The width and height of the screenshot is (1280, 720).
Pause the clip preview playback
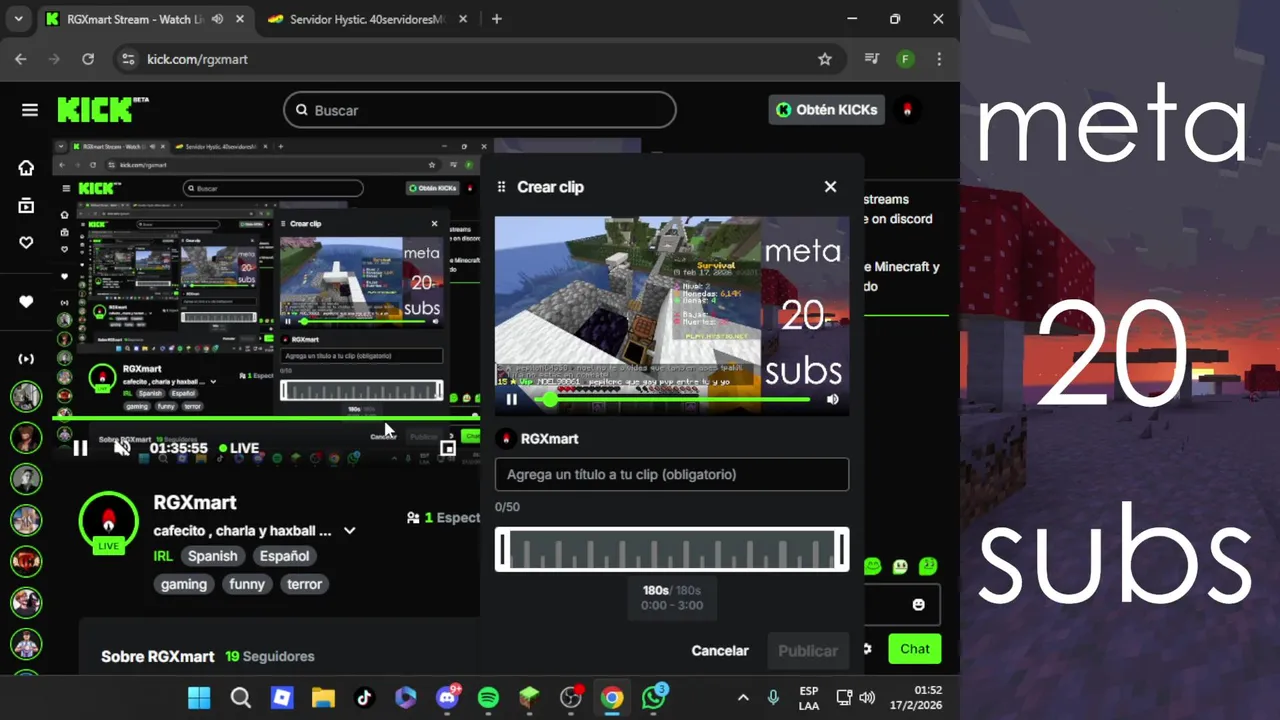pyautogui.click(x=512, y=399)
